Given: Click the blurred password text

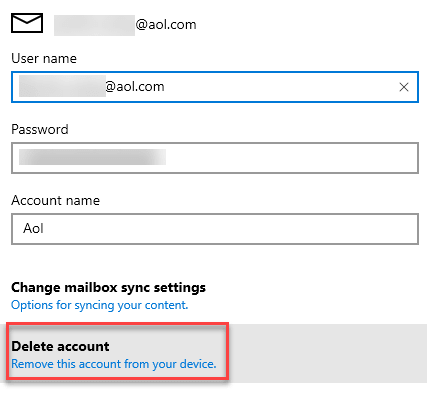Looking at the screenshot, I should point(92,157).
